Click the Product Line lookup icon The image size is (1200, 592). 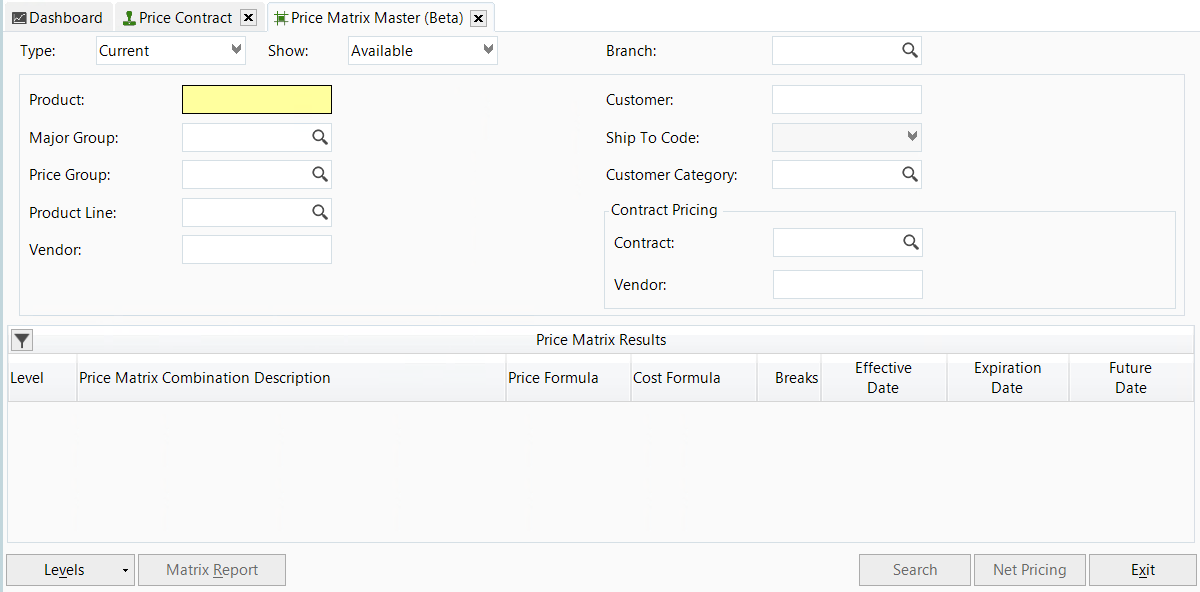coord(319,212)
